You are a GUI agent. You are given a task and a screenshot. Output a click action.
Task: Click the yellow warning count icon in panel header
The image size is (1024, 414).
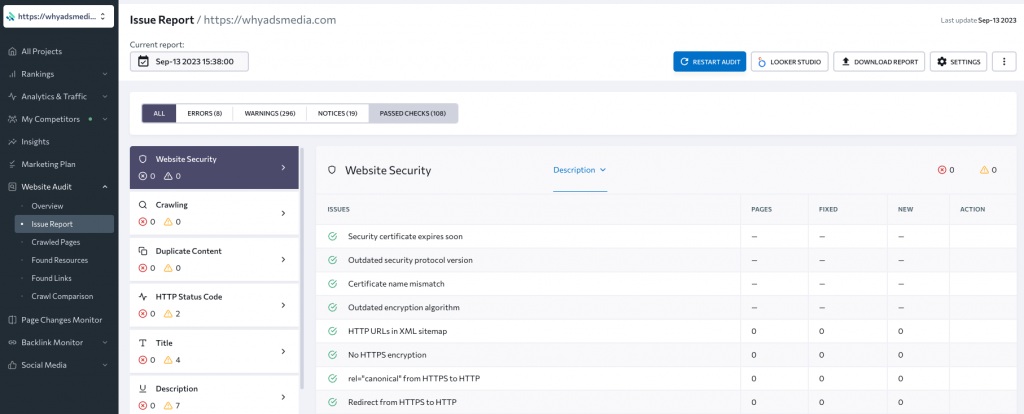984,170
